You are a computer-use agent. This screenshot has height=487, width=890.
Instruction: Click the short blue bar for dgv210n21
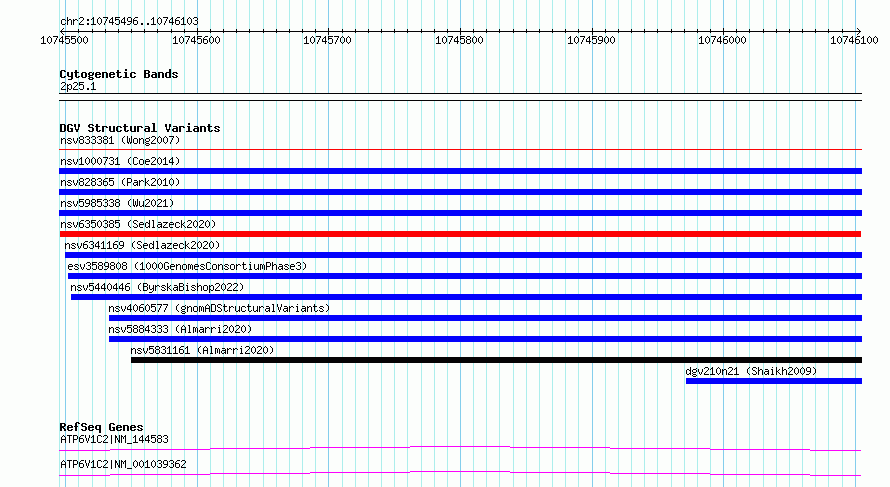point(774,381)
